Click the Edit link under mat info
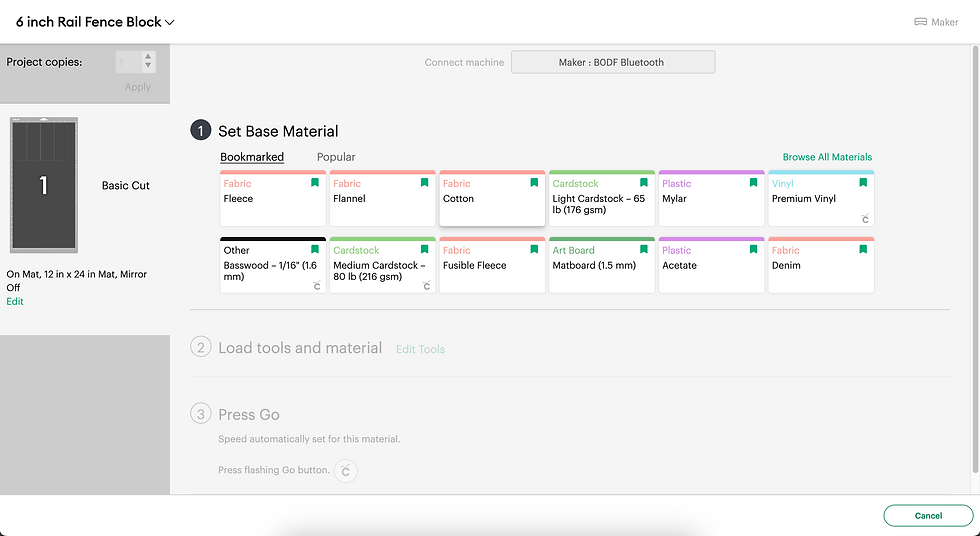980x536 pixels. (15, 301)
